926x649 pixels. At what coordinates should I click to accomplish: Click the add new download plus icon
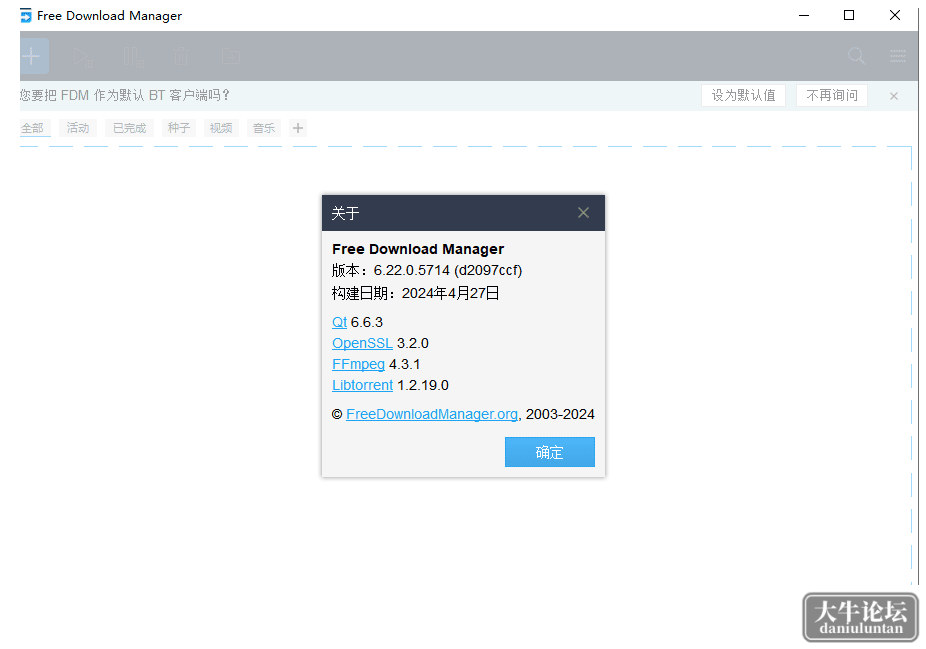32,56
